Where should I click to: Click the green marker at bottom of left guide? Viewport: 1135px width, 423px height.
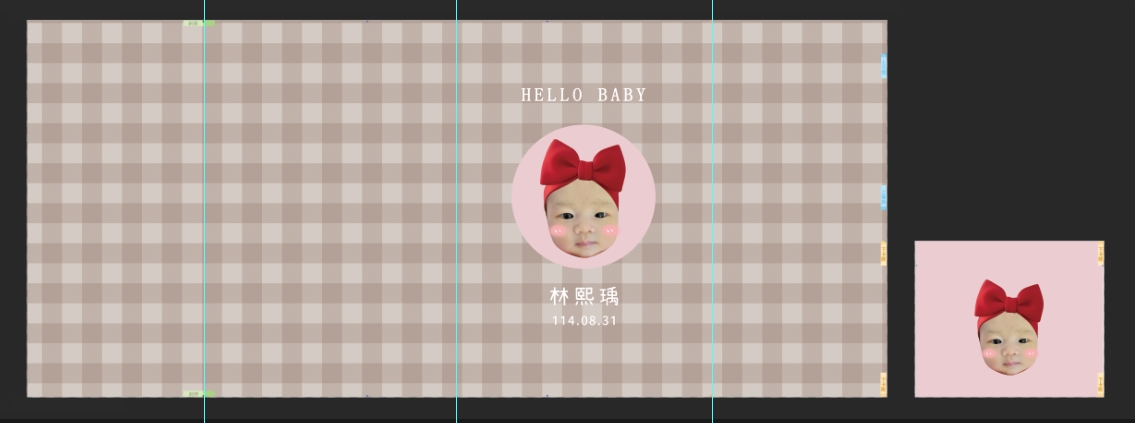[x=198, y=394]
